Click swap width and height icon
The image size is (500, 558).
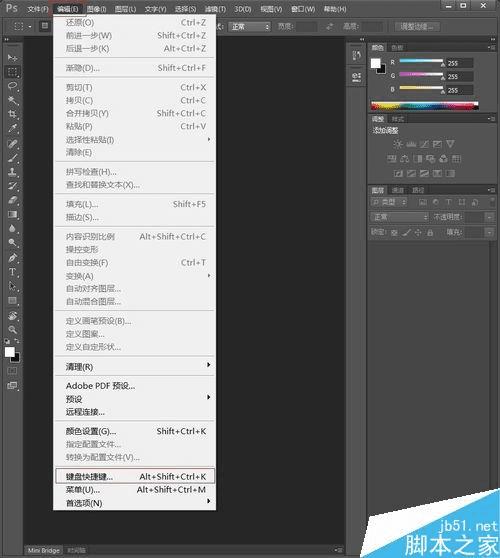coord(330,26)
